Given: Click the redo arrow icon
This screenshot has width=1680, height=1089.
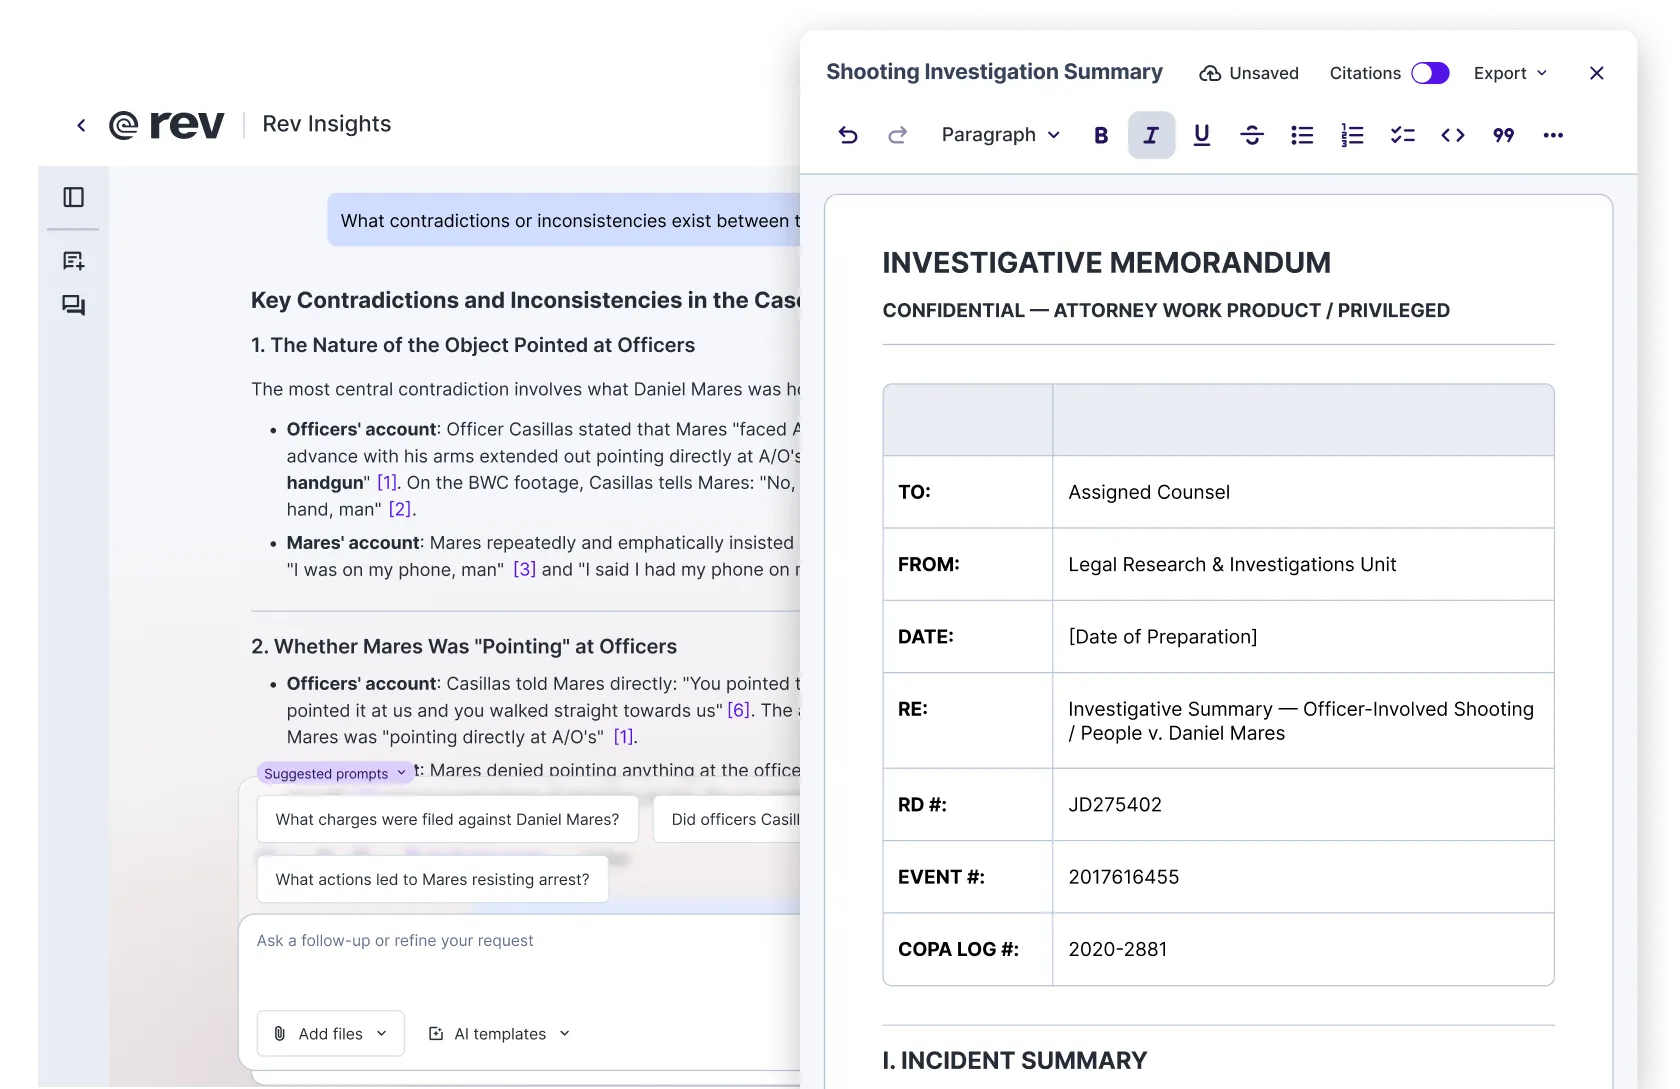Looking at the screenshot, I should coord(897,135).
